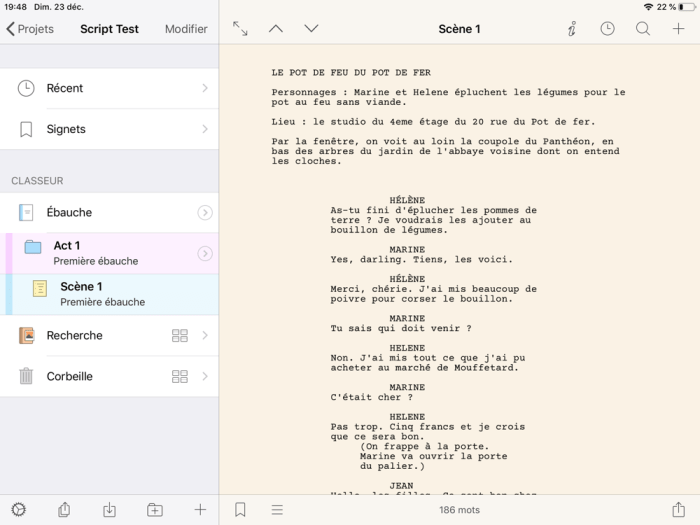This screenshot has width=700, height=525.
Task: Toggle bookmark icon in editor footer
Action: 240,509
